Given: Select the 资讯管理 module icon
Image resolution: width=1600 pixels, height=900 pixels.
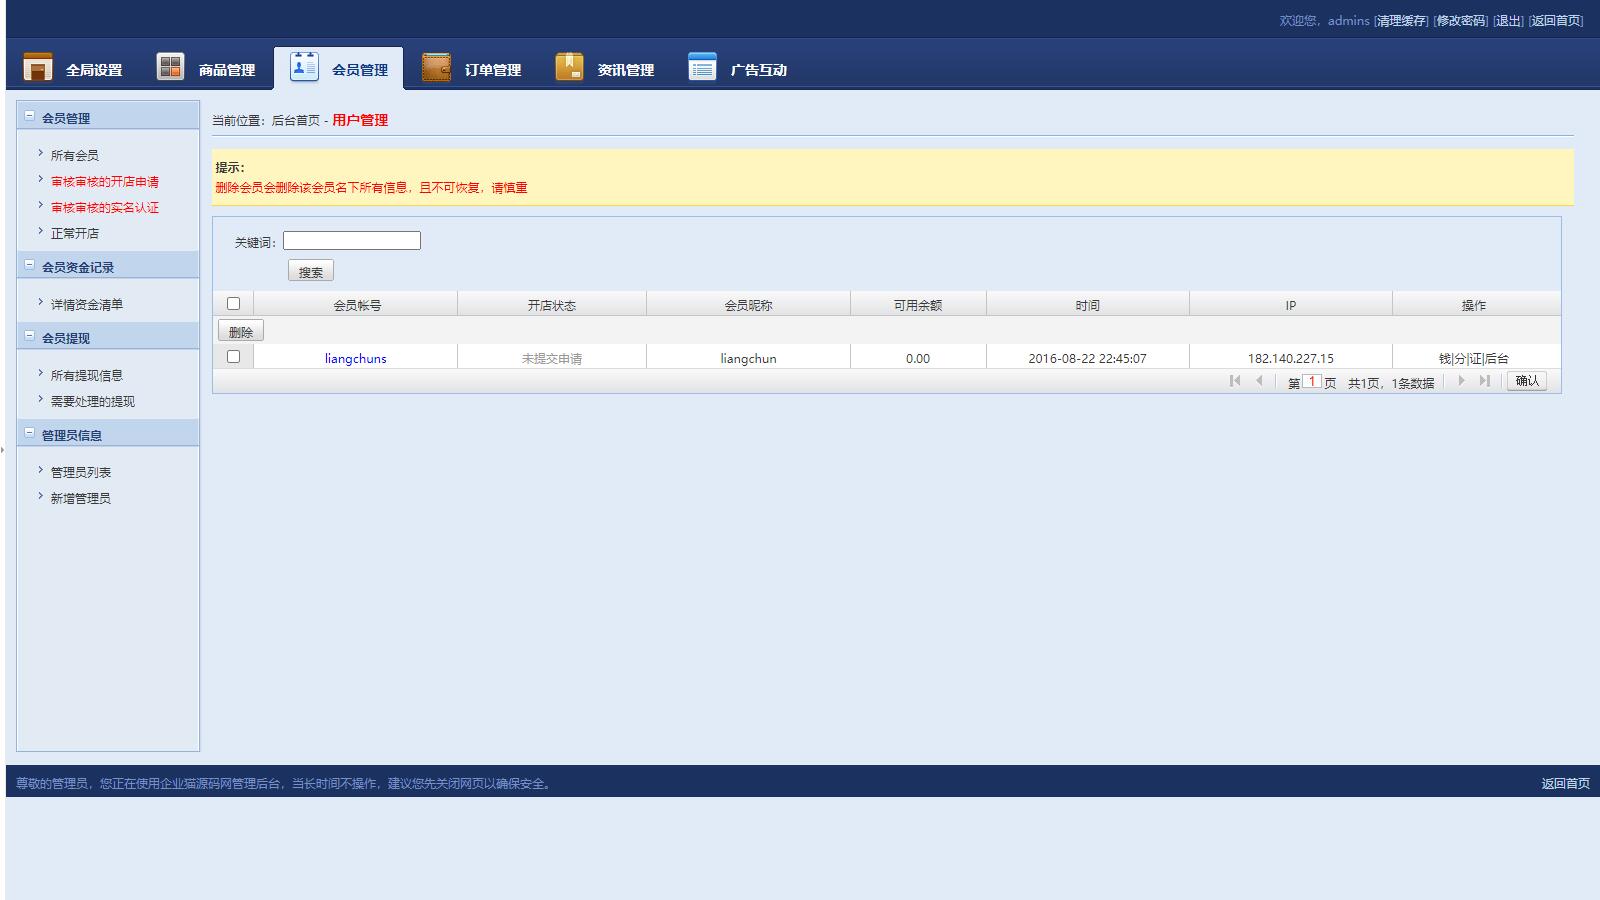Looking at the screenshot, I should pyautogui.click(x=570, y=66).
